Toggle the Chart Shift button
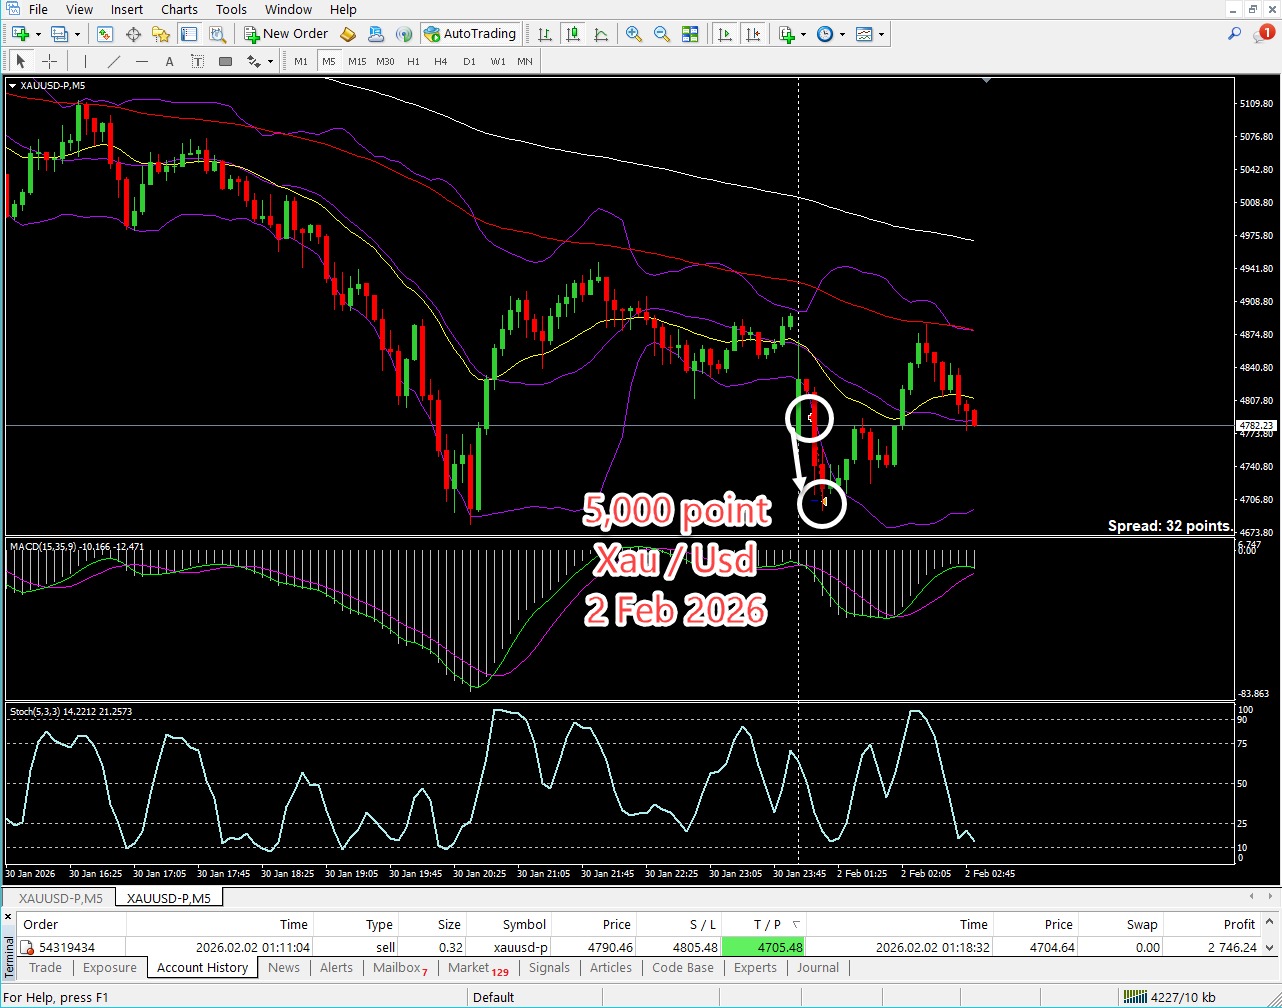The image size is (1282, 1008). [x=753, y=34]
